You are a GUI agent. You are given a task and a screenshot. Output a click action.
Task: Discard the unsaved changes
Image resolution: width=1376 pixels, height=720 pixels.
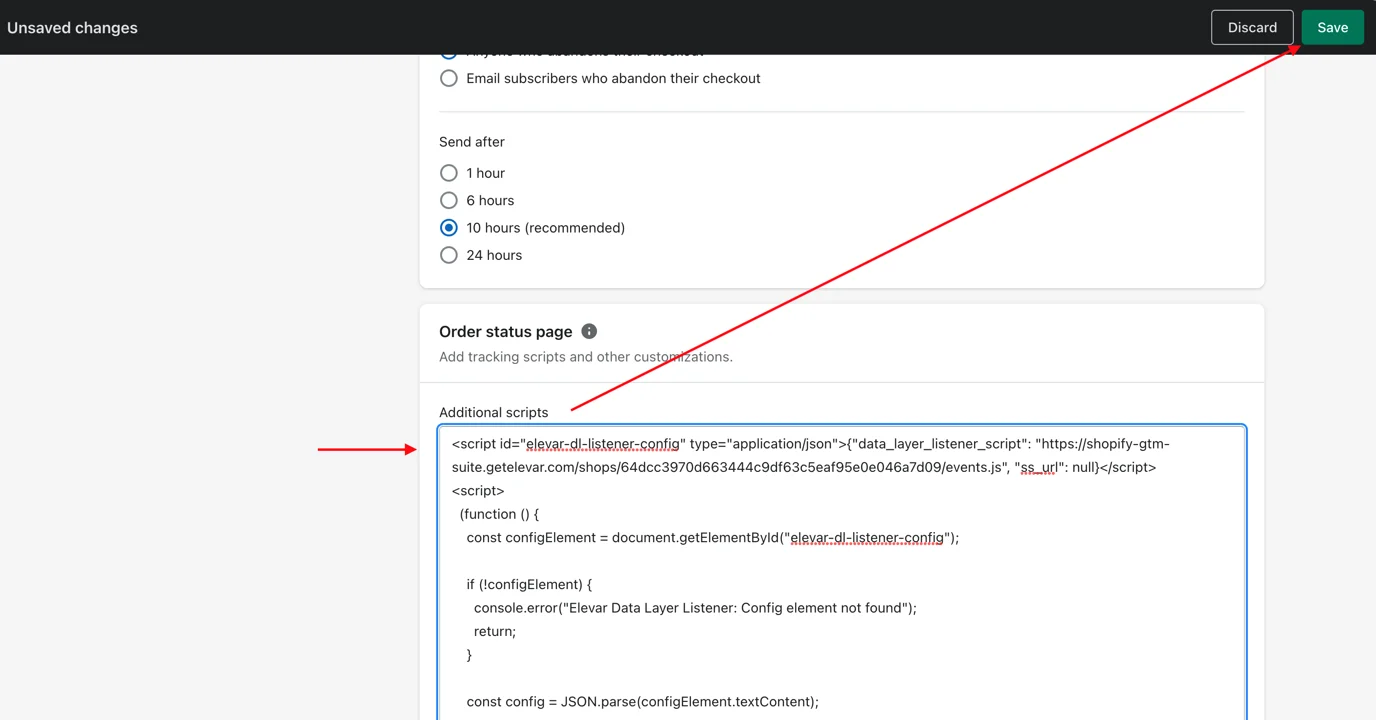(x=1252, y=27)
